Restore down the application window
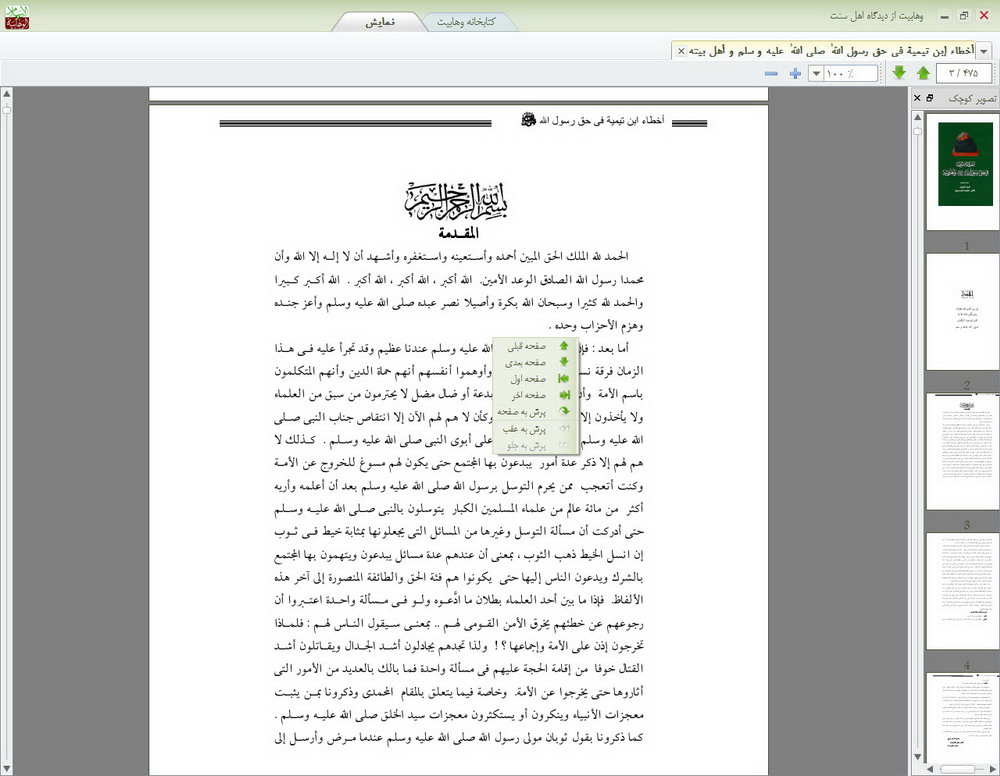The width and height of the screenshot is (1000, 776). [x=964, y=16]
